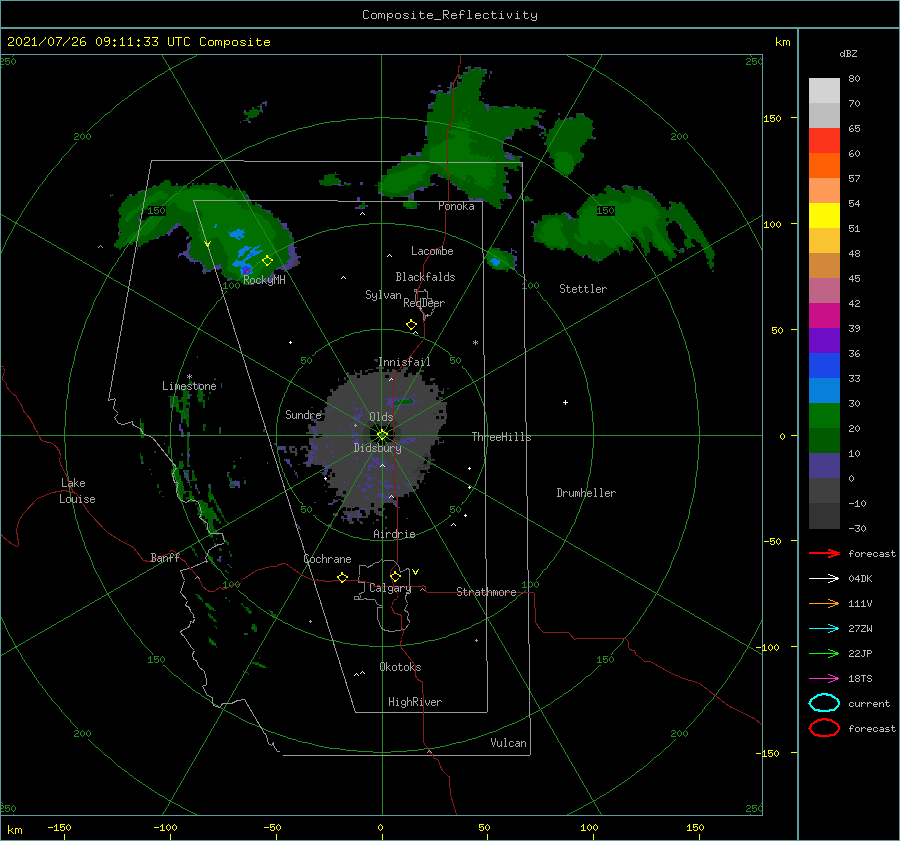Click the Okotoks label
The image size is (900, 841).
tap(400, 667)
